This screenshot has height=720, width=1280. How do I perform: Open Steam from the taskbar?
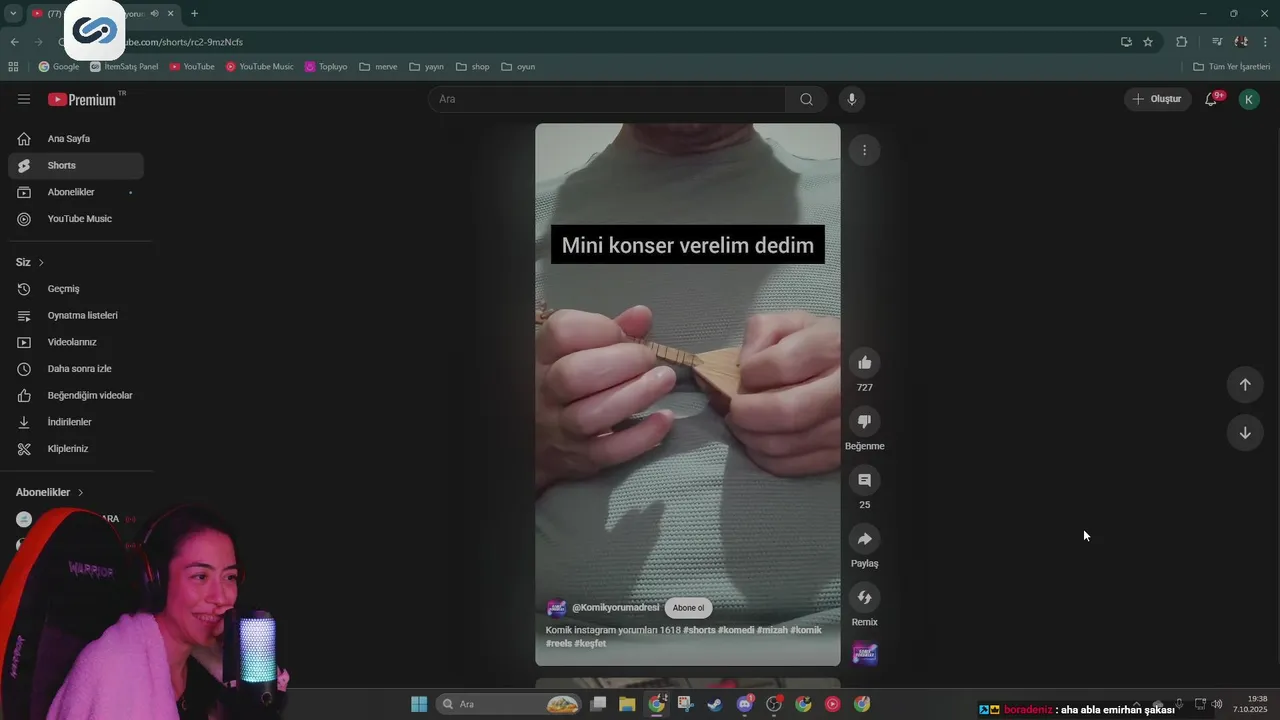715,704
